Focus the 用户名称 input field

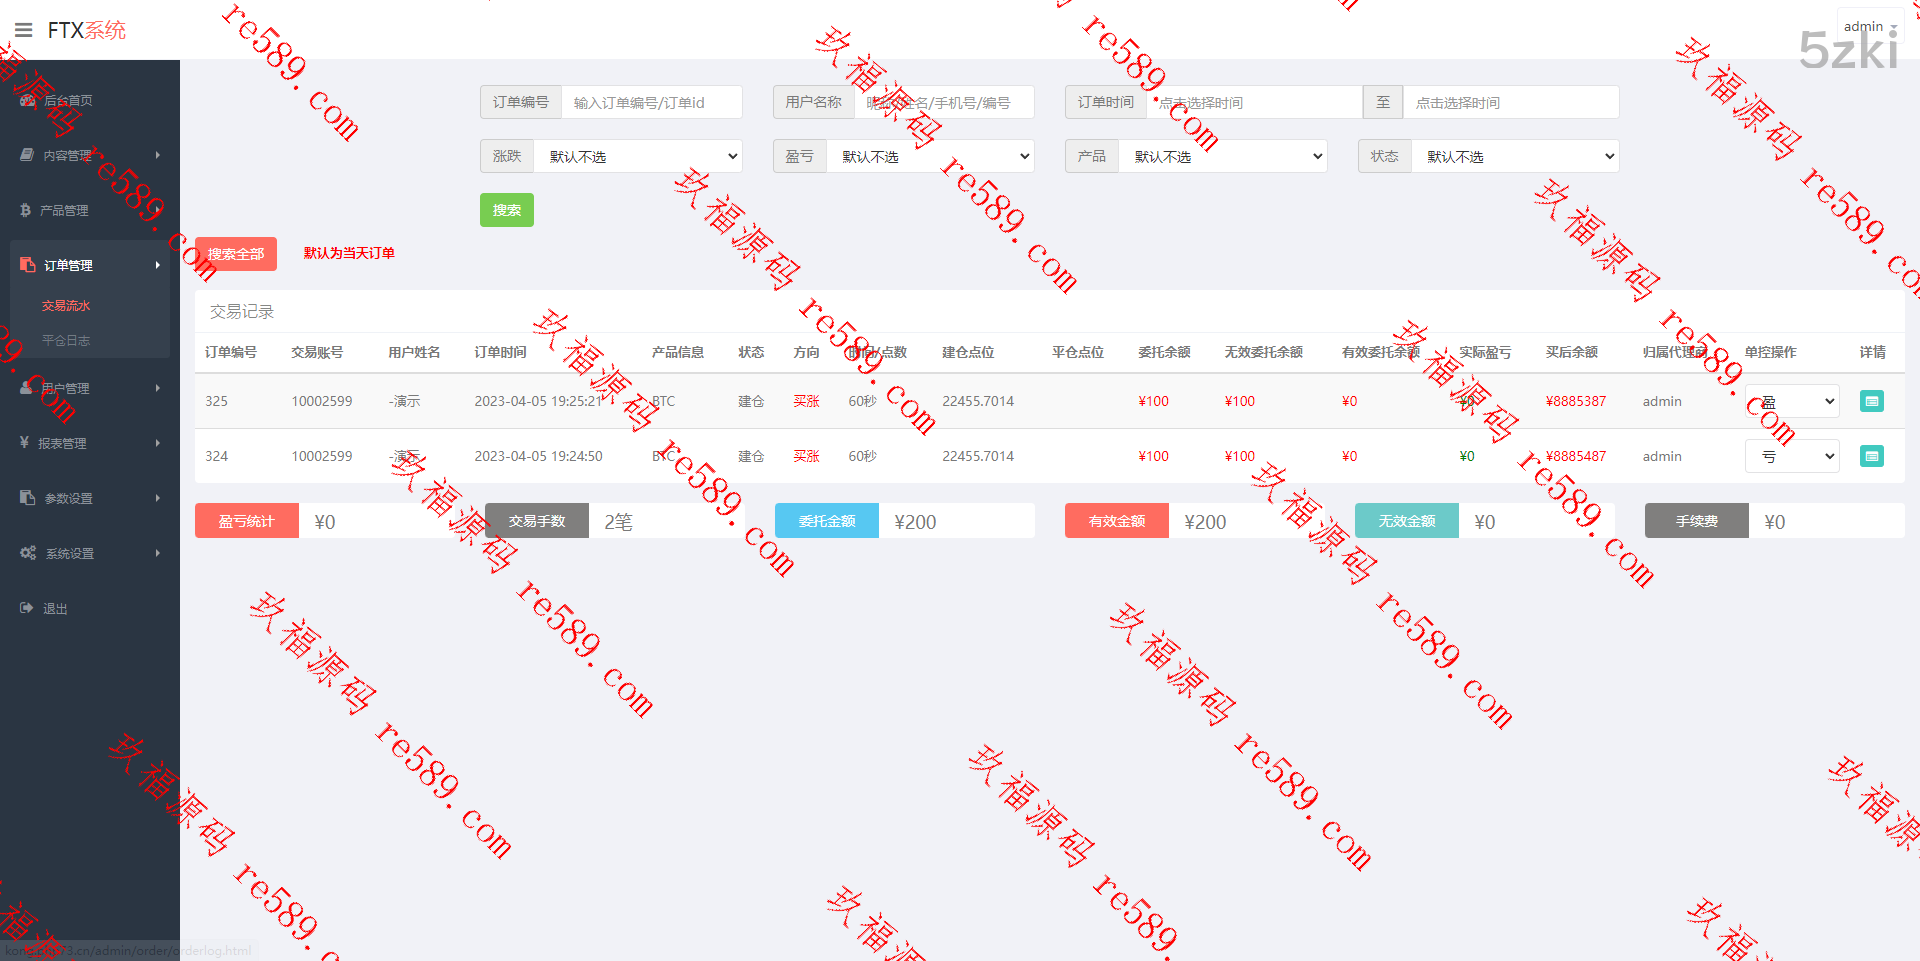[x=944, y=102]
